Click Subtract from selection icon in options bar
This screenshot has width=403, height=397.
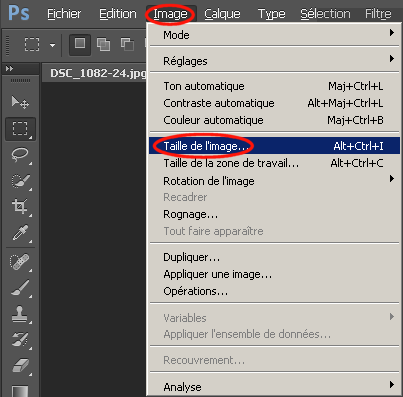click(x=127, y=44)
